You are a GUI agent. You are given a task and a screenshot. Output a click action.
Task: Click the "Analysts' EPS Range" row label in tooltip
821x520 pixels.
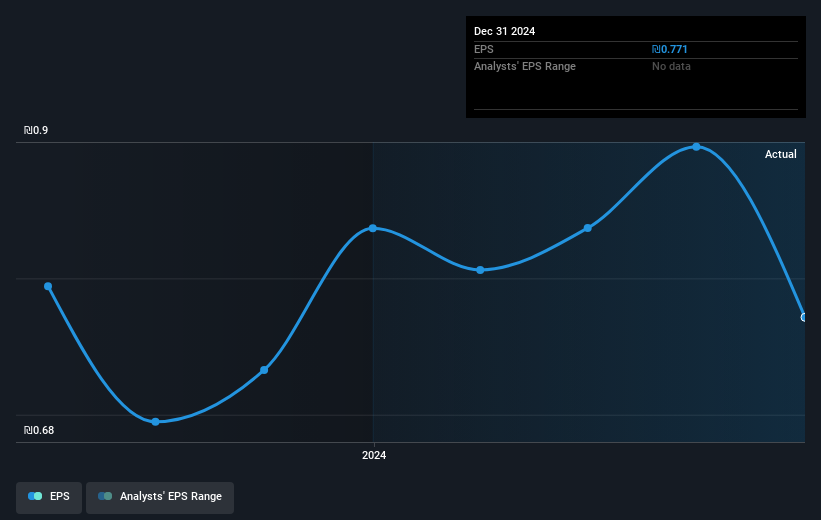coord(525,67)
